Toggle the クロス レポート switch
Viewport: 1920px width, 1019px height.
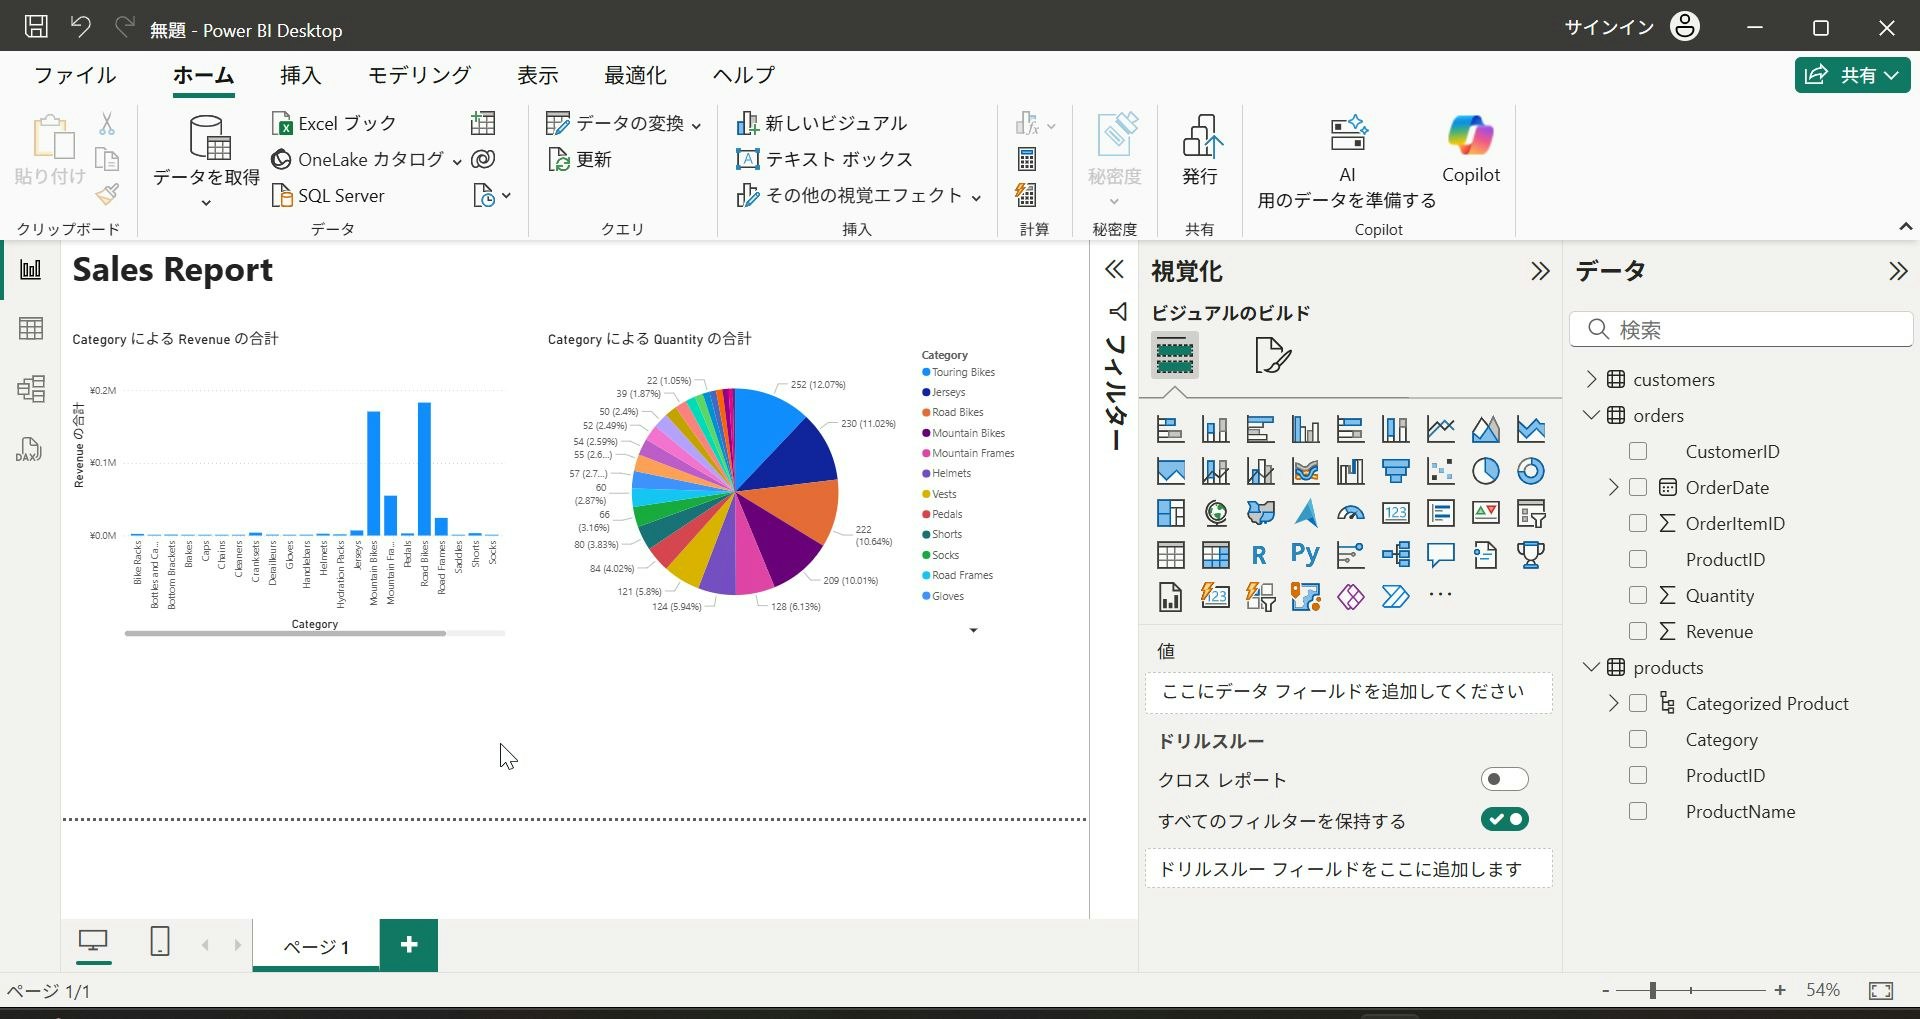pyautogui.click(x=1504, y=779)
